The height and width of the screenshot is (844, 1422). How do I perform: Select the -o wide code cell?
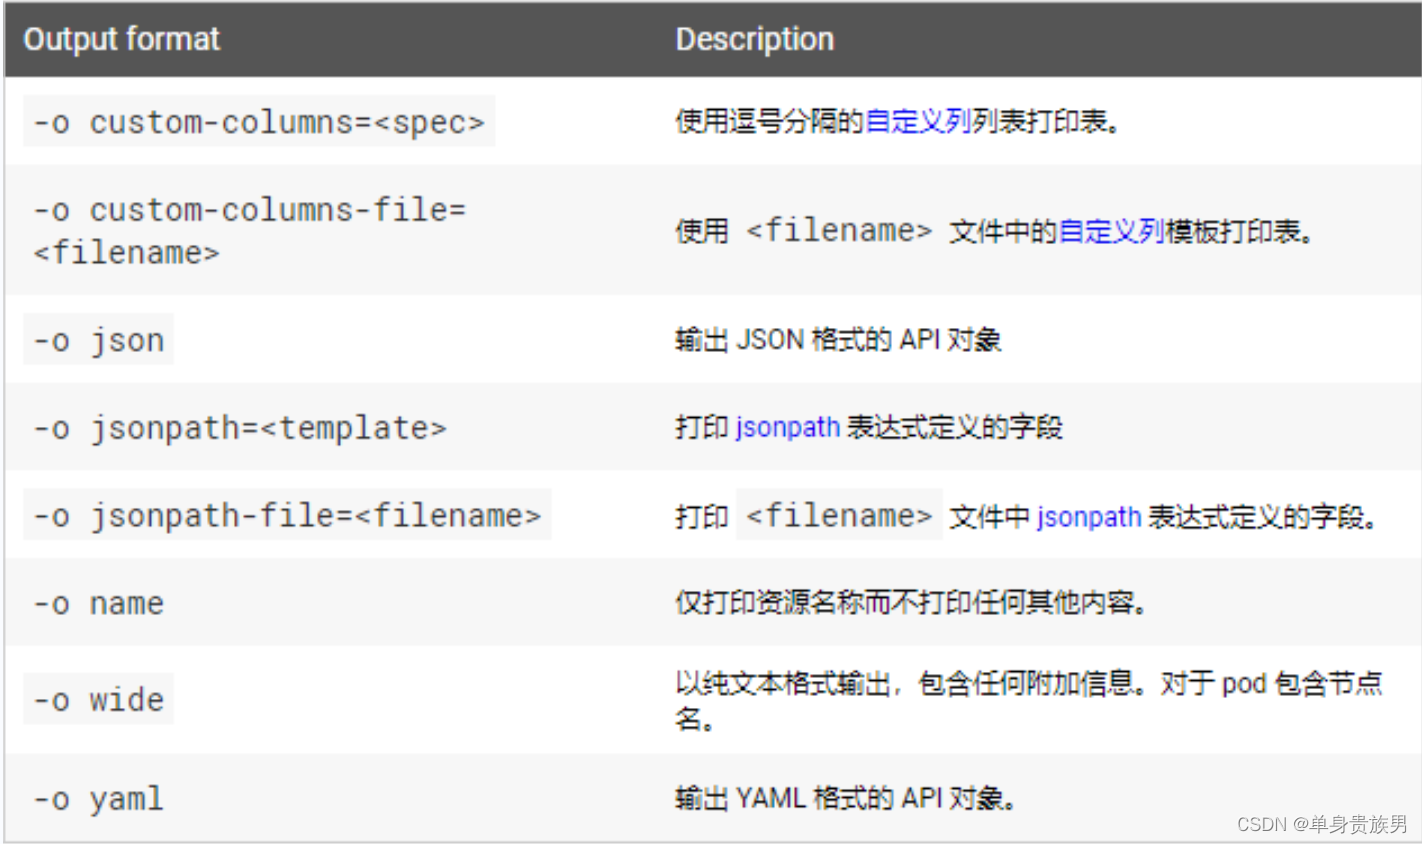click(x=98, y=699)
